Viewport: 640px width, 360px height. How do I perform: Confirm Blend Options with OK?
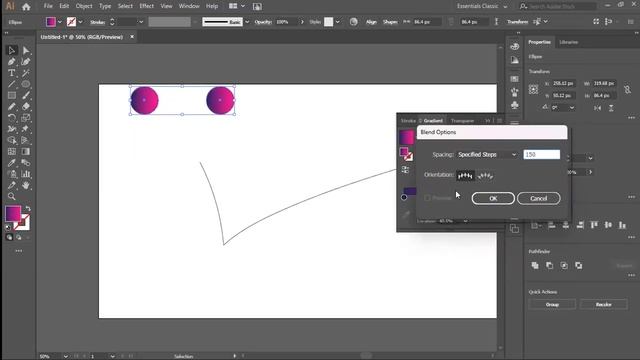click(493, 198)
